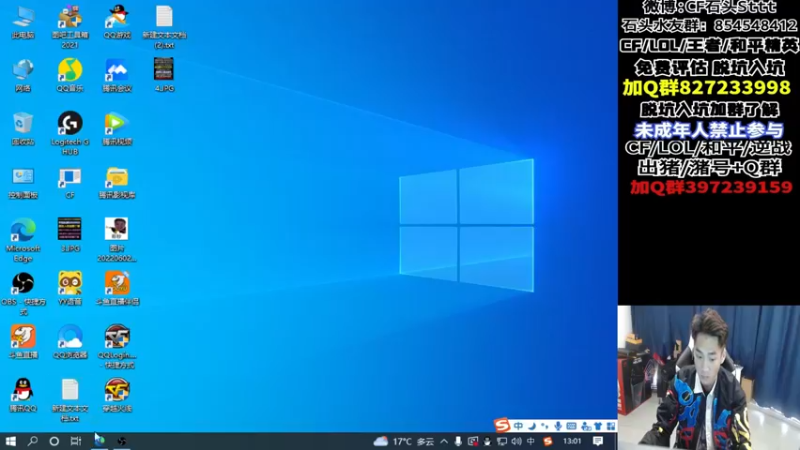Open the notification Action Center
Screen dimensions: 800x450
coord(598,441)
